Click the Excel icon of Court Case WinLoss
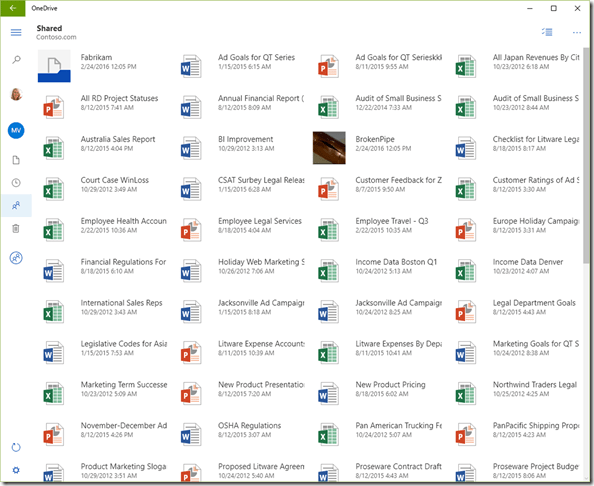Screen dimensions: 594x486 point(53,189)
